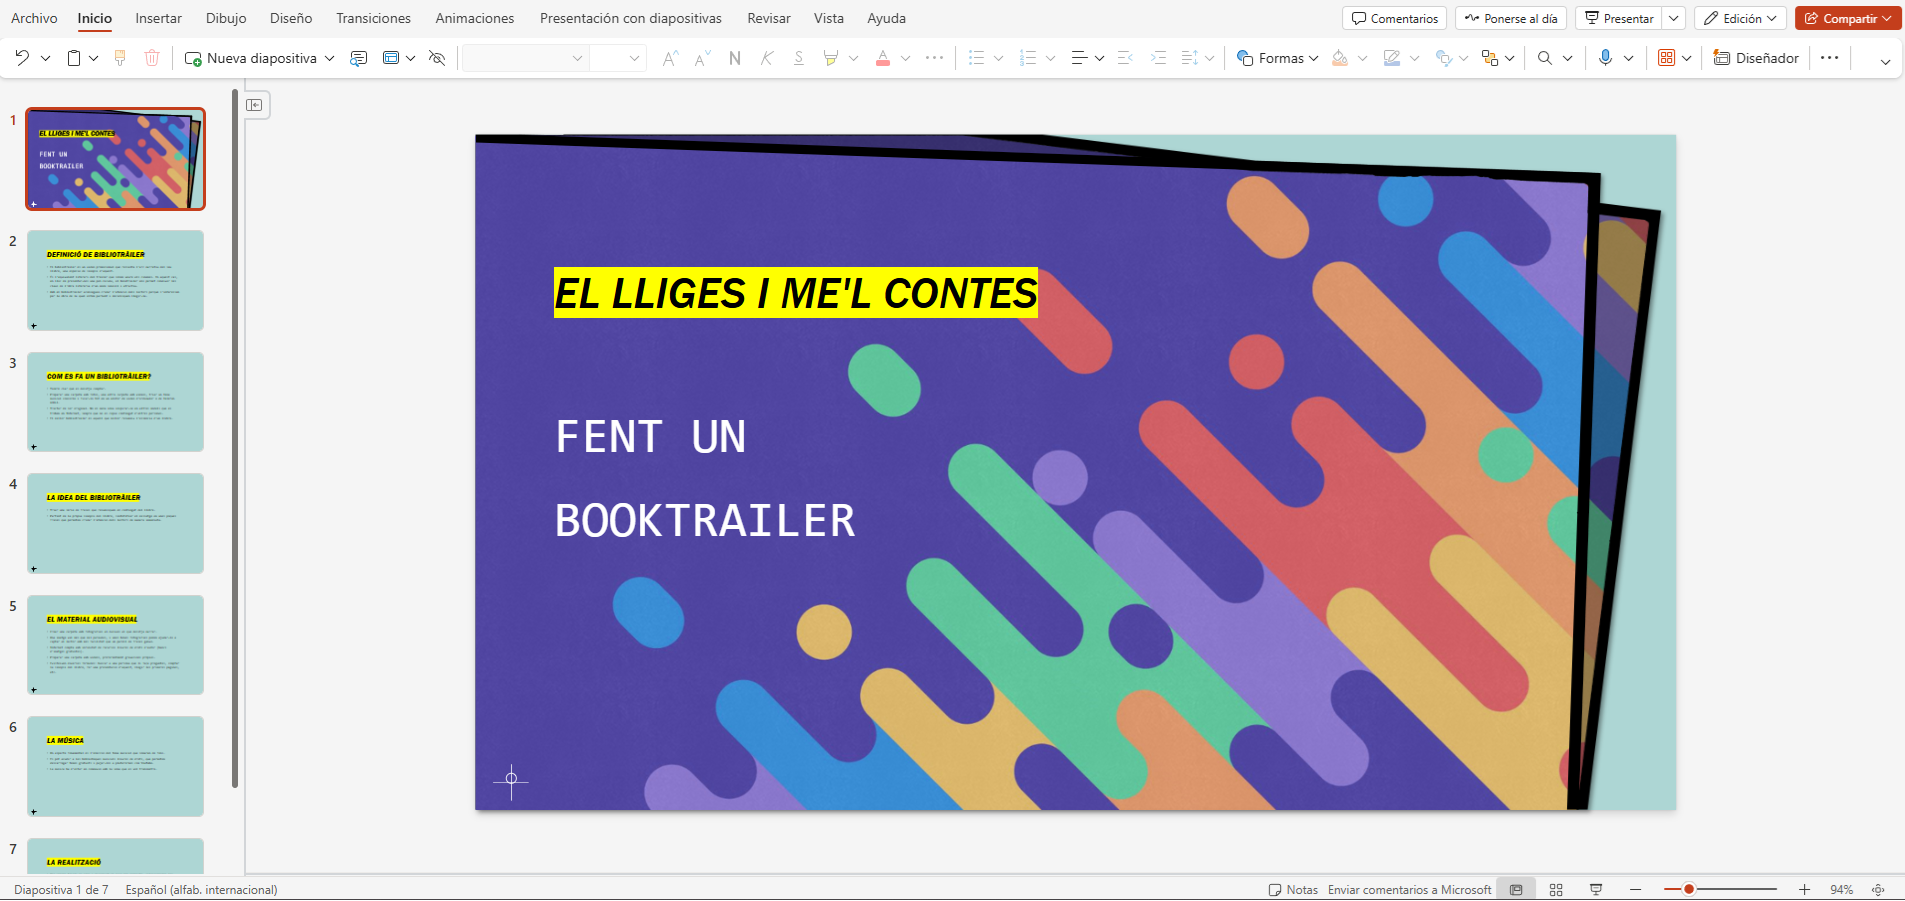
Task: Click the Shape outline pen icon
Action: coord(1392,58)
